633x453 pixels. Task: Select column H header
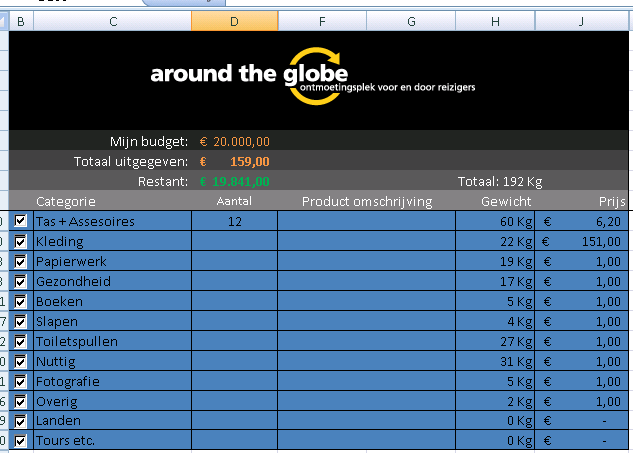click(x=495, y=21)
